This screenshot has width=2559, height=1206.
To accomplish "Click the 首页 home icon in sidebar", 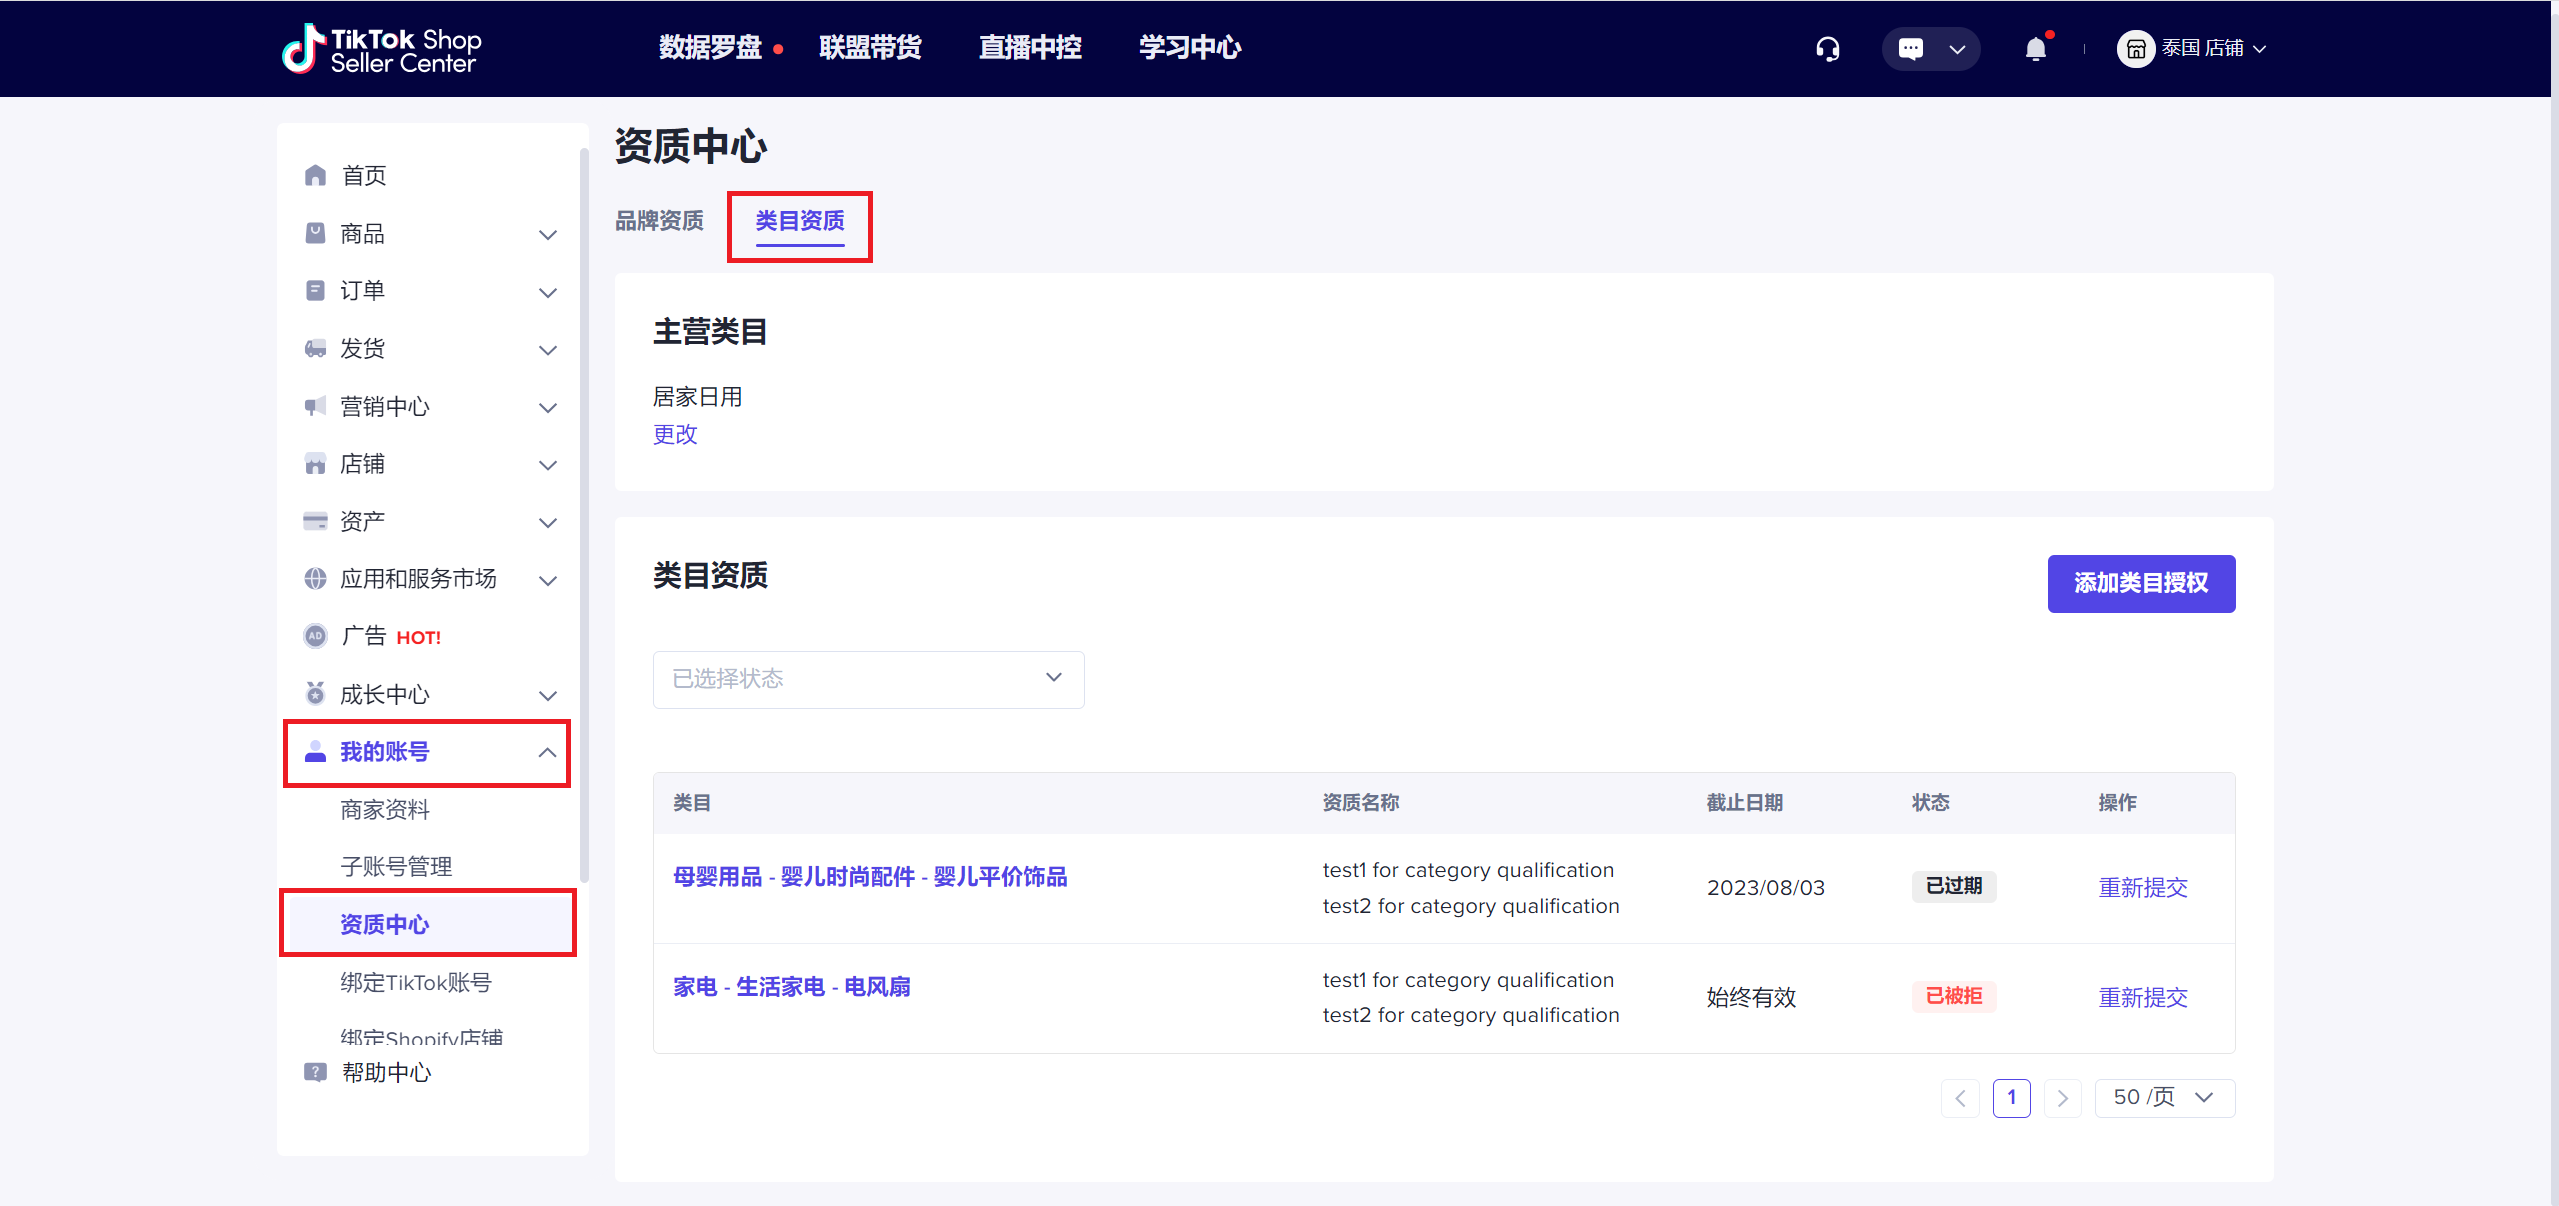I will tap(316, 176).
